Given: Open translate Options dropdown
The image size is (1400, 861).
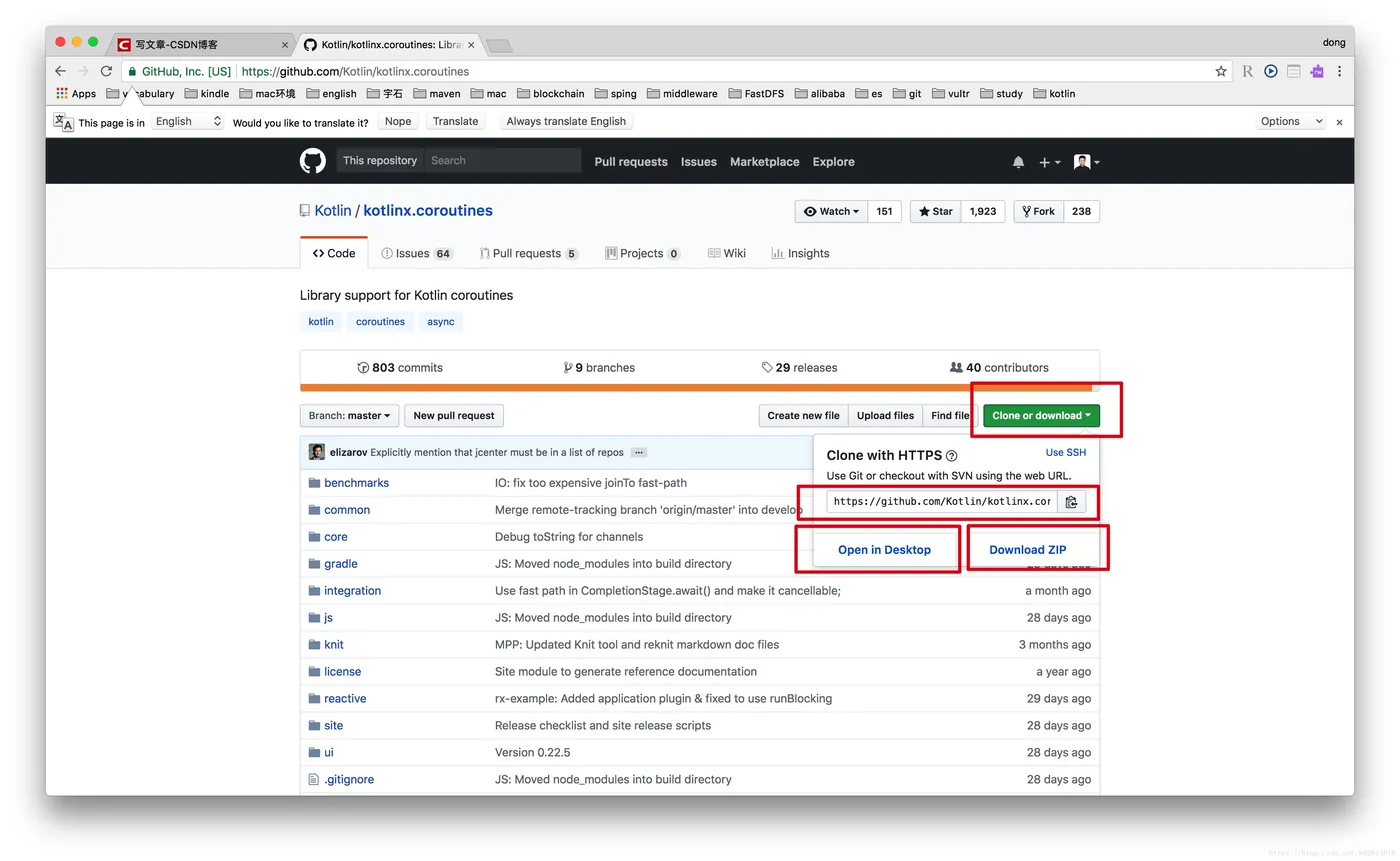Looking at the screenshot, I should point(1292,121).
